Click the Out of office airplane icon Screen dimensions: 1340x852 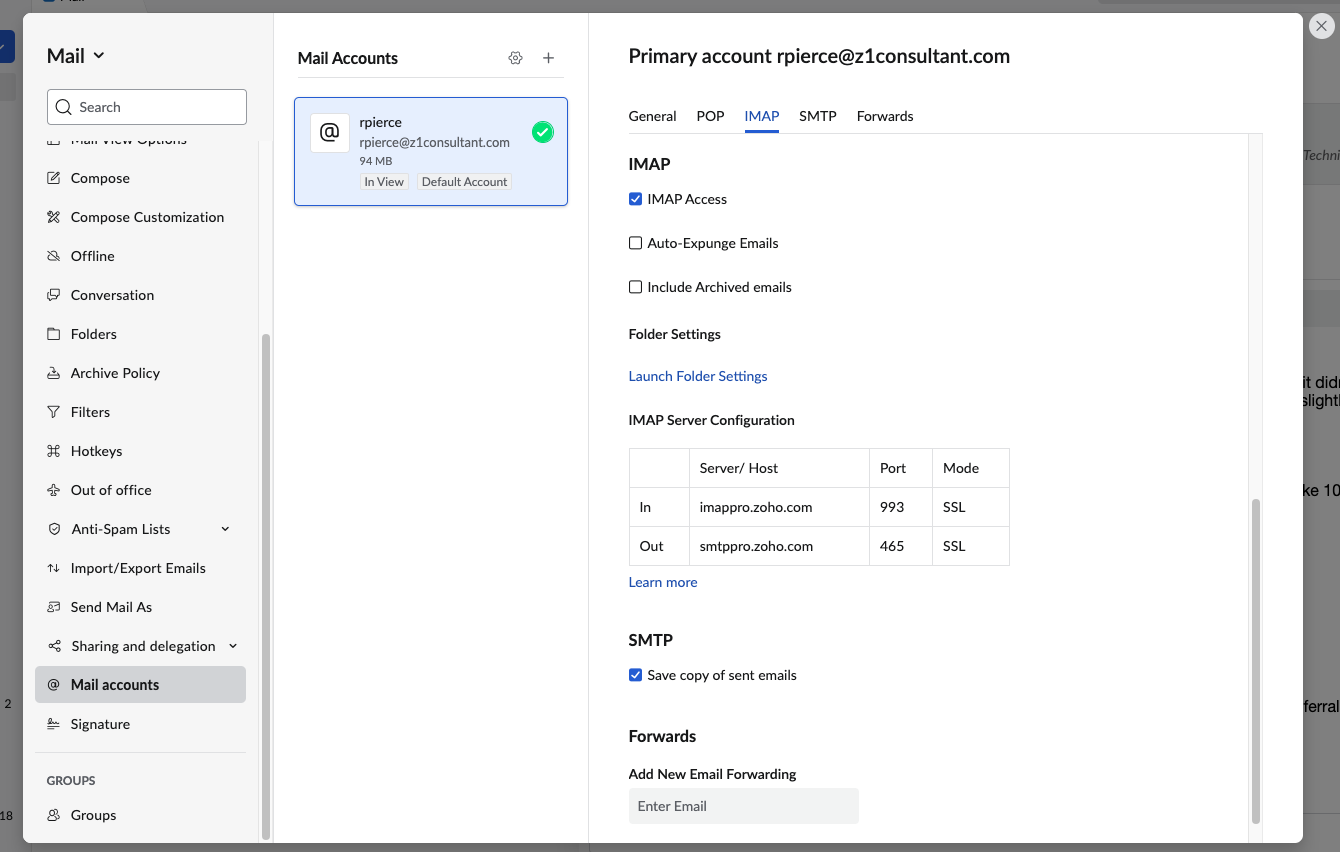54,490
